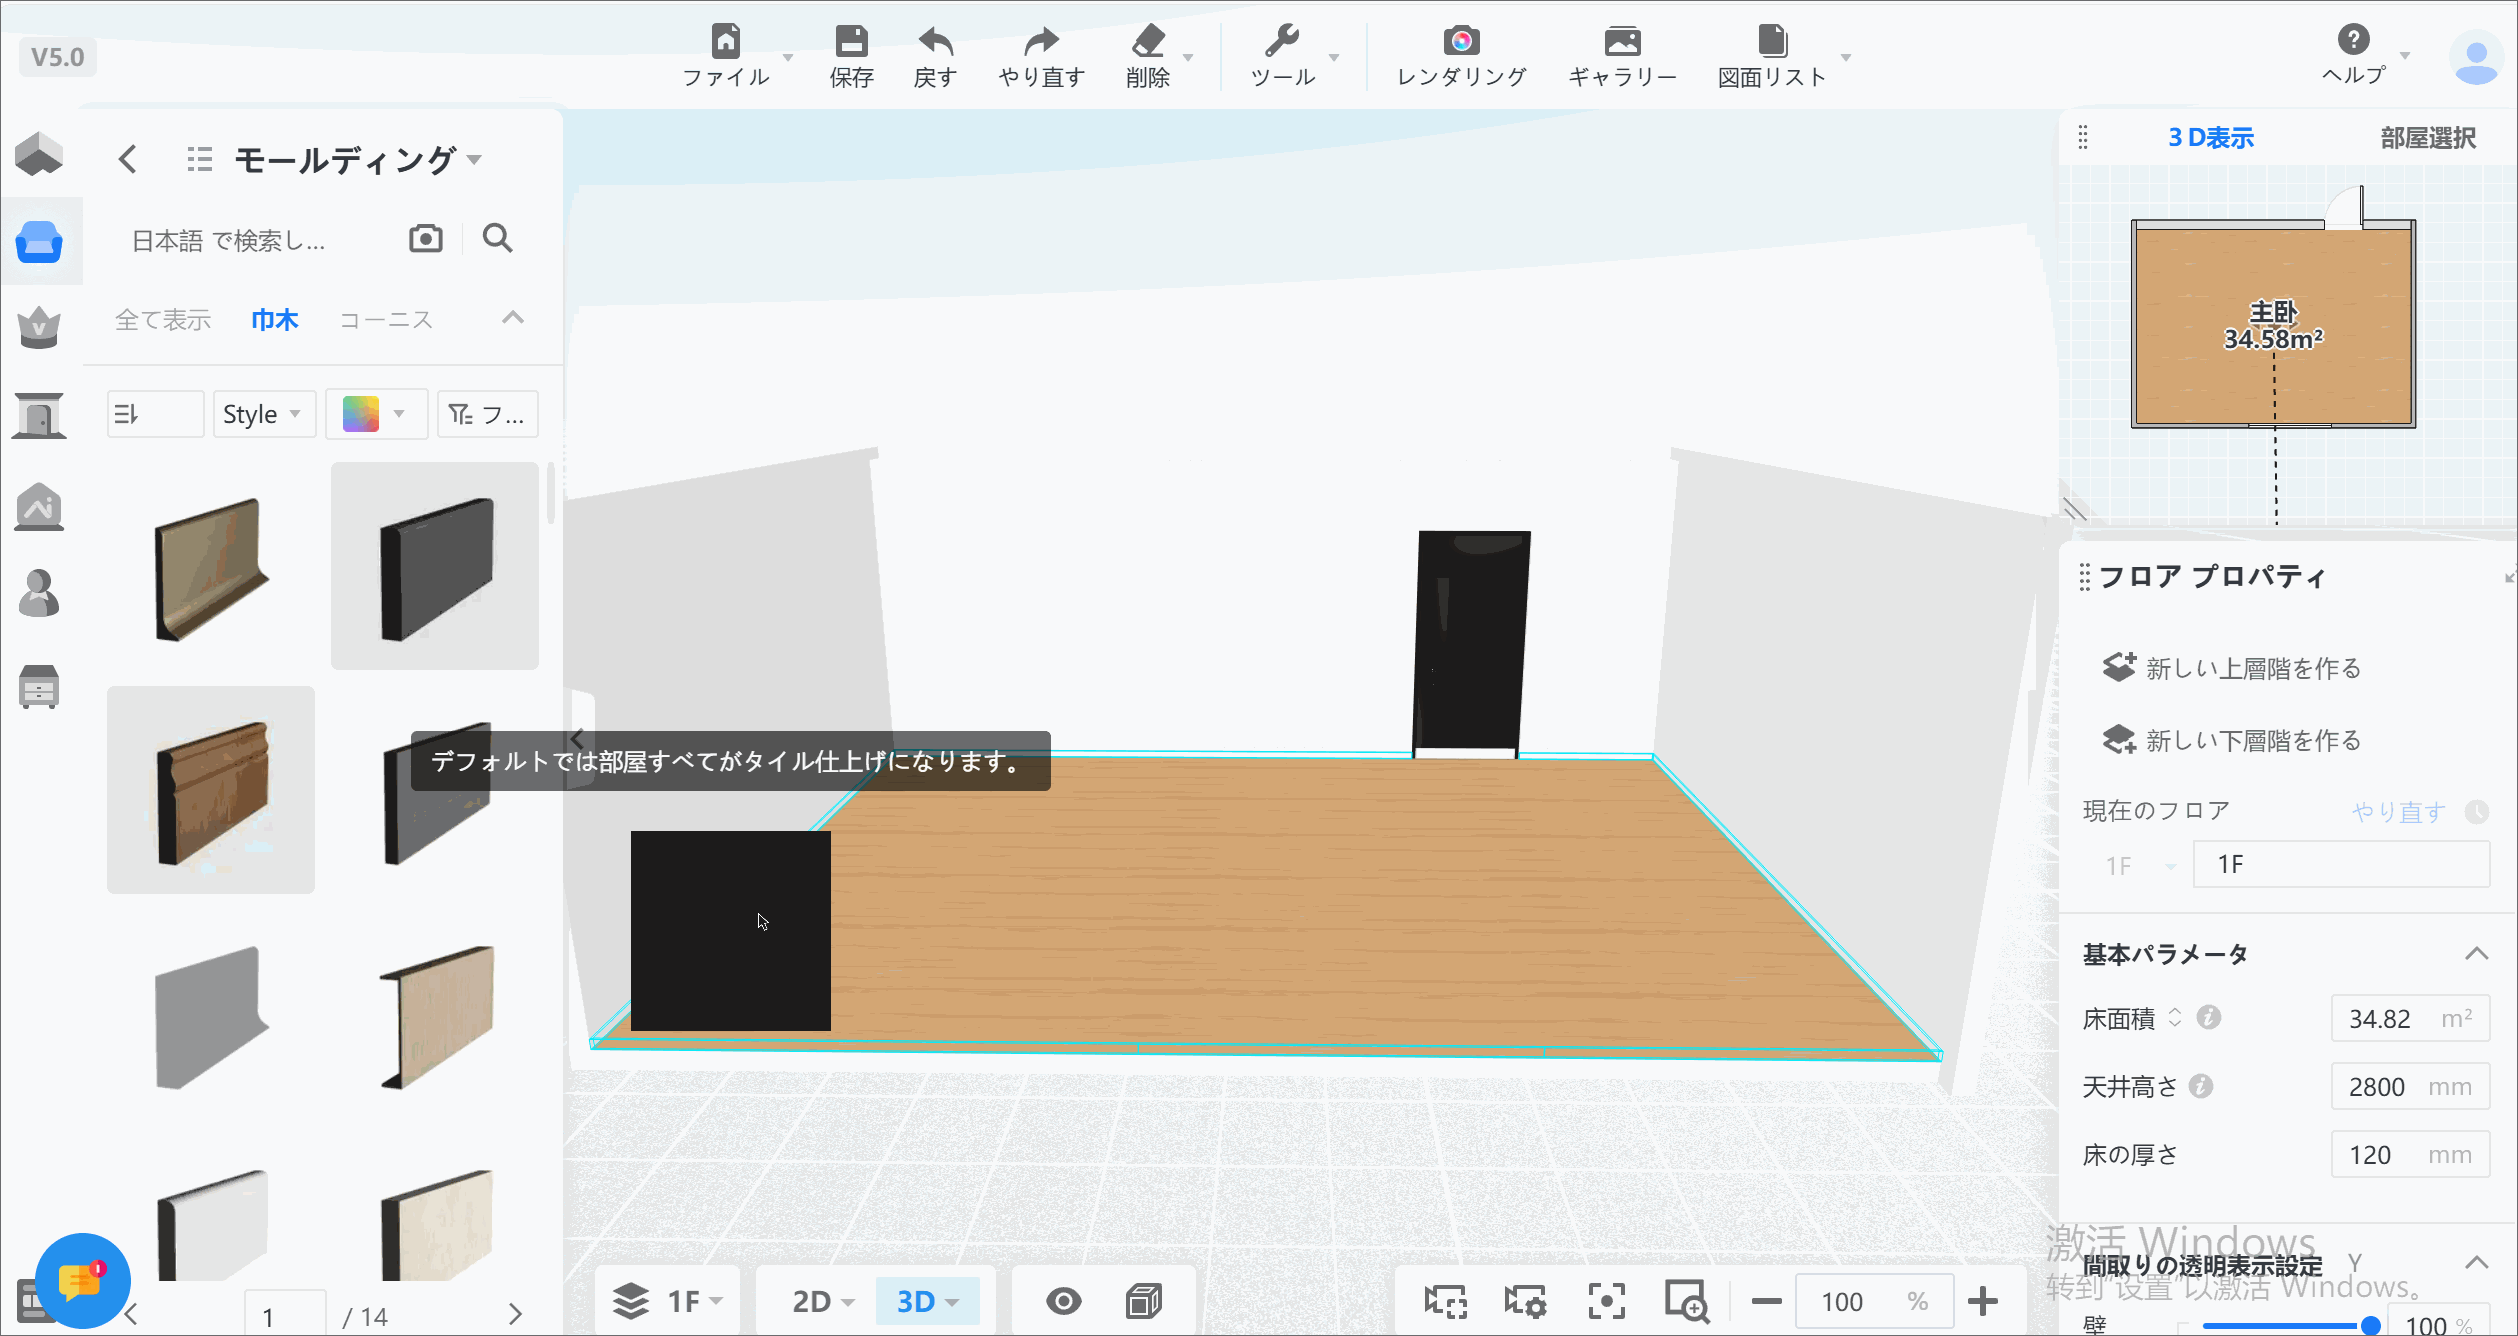This screenshot has width=2518, height=1336.
Task: Click the やり直す (Redo) arrow in top toolbar
Action: [x=1041, y=56]
